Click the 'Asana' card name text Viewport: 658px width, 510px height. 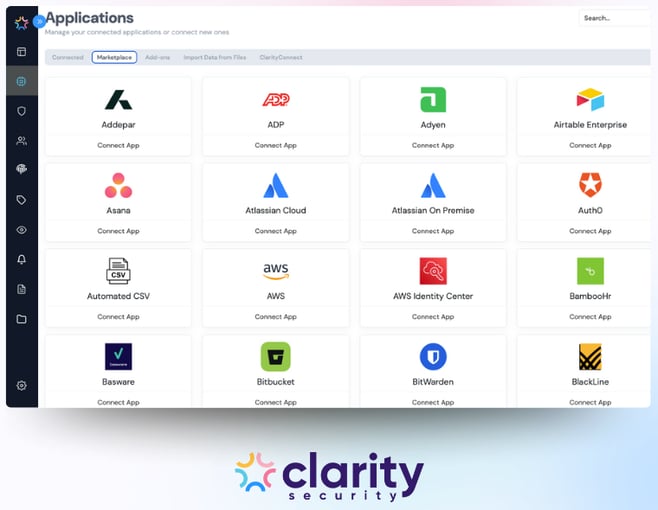118,210
